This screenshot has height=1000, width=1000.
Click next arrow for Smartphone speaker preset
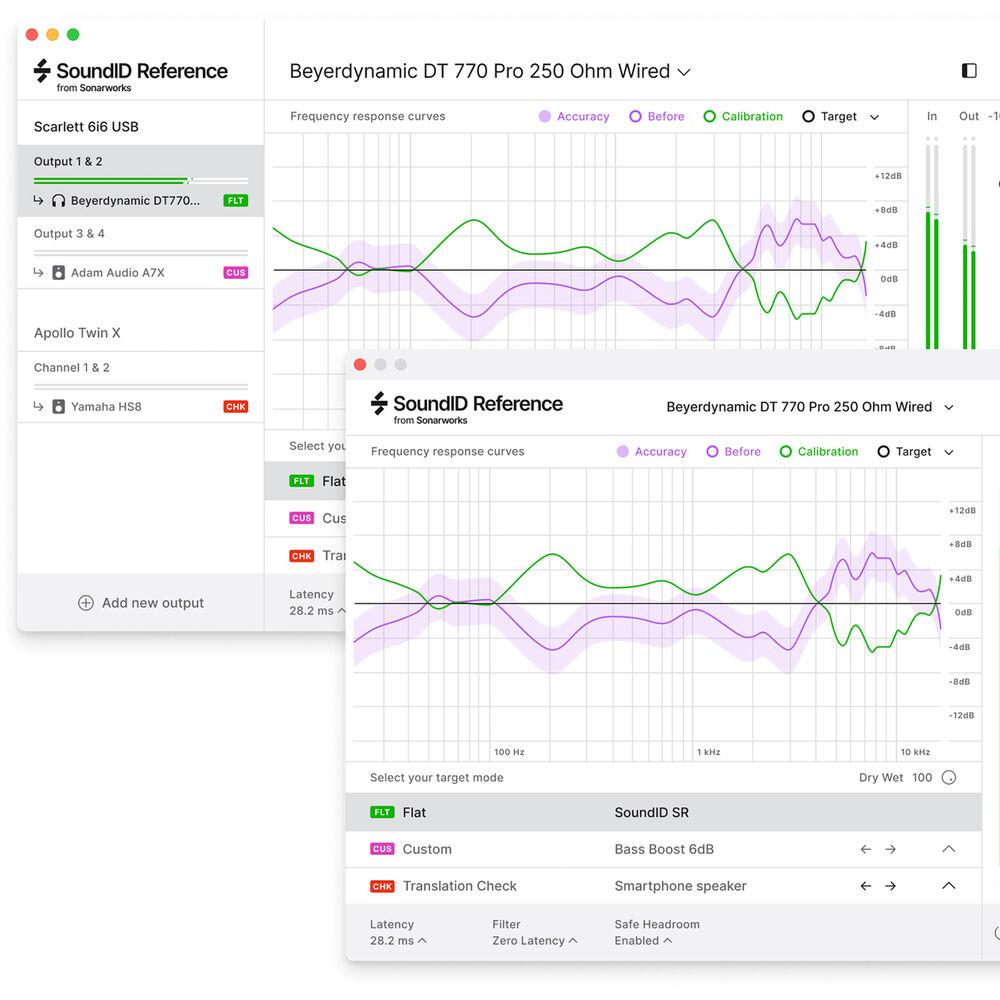890,886
